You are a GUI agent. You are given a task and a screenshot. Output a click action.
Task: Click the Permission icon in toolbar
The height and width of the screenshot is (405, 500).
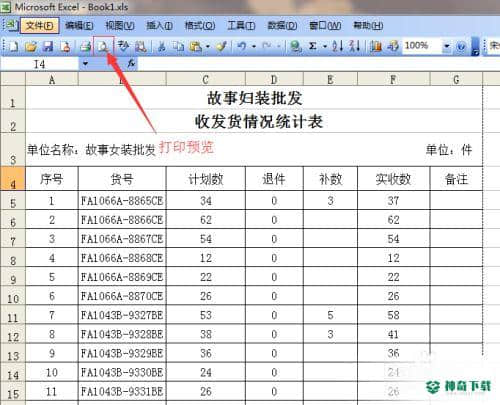click(x=65, y=46)
